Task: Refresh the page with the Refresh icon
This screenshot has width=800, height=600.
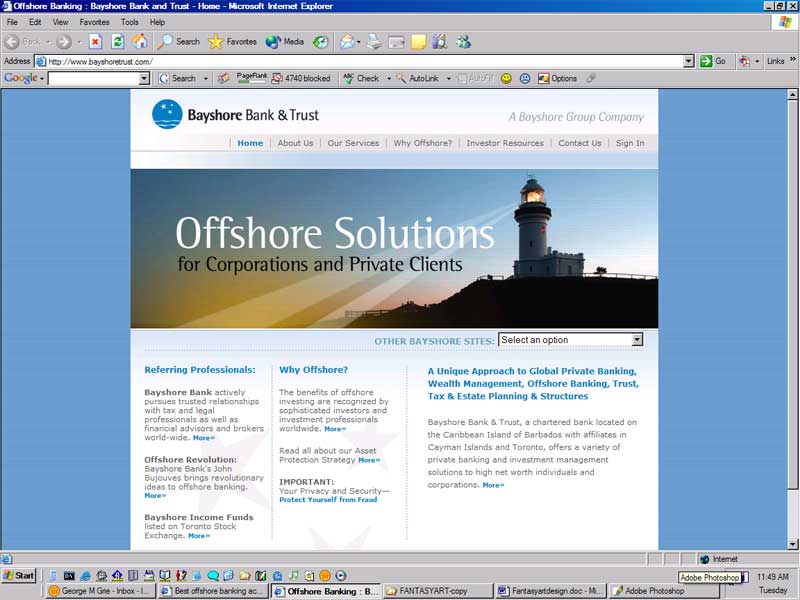Action: [x=117, y=42]
